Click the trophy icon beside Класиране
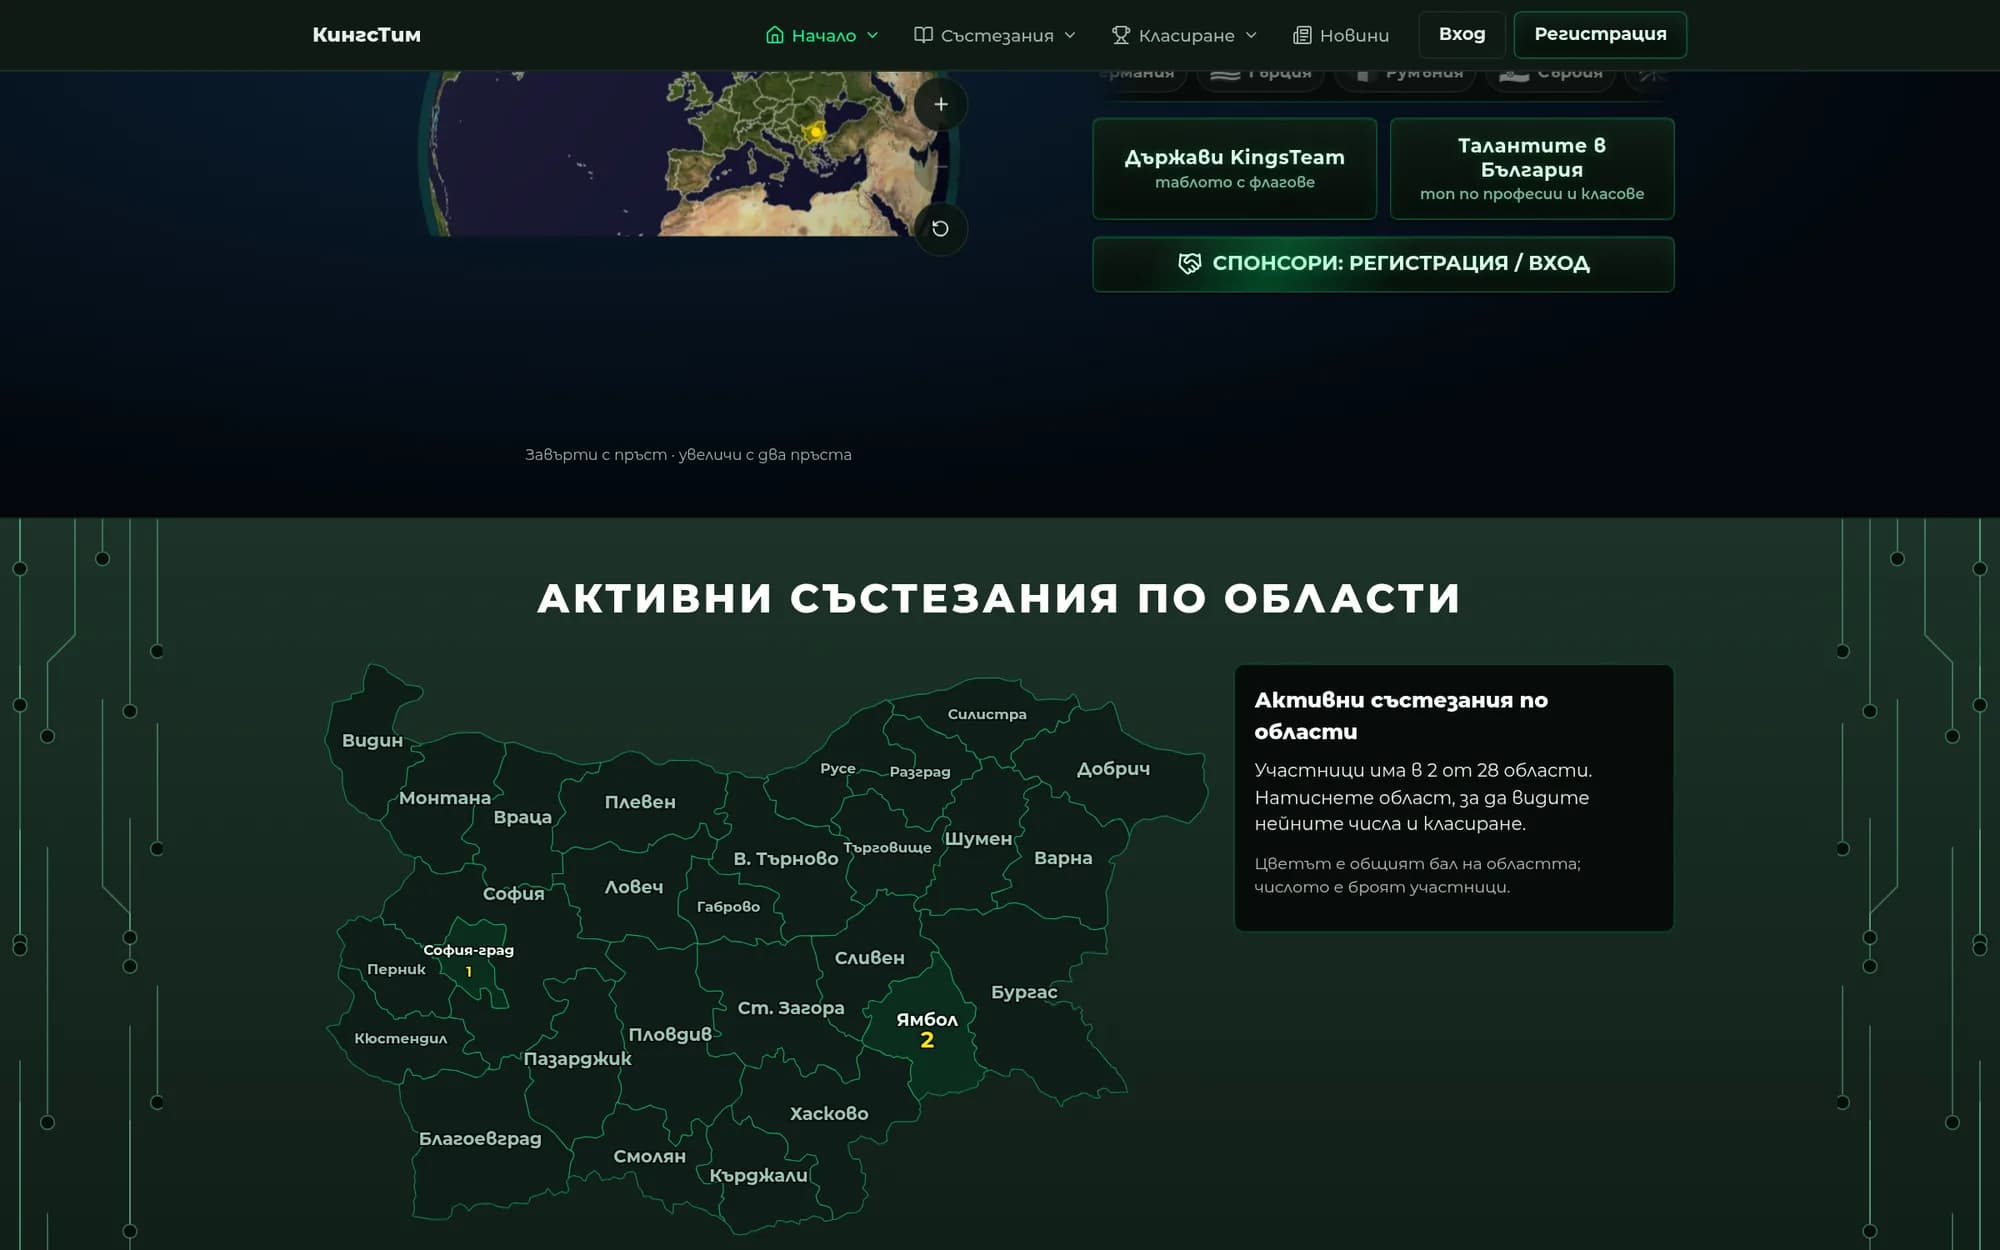This screenshot has height=1250, width=2000. [1121, 35]
